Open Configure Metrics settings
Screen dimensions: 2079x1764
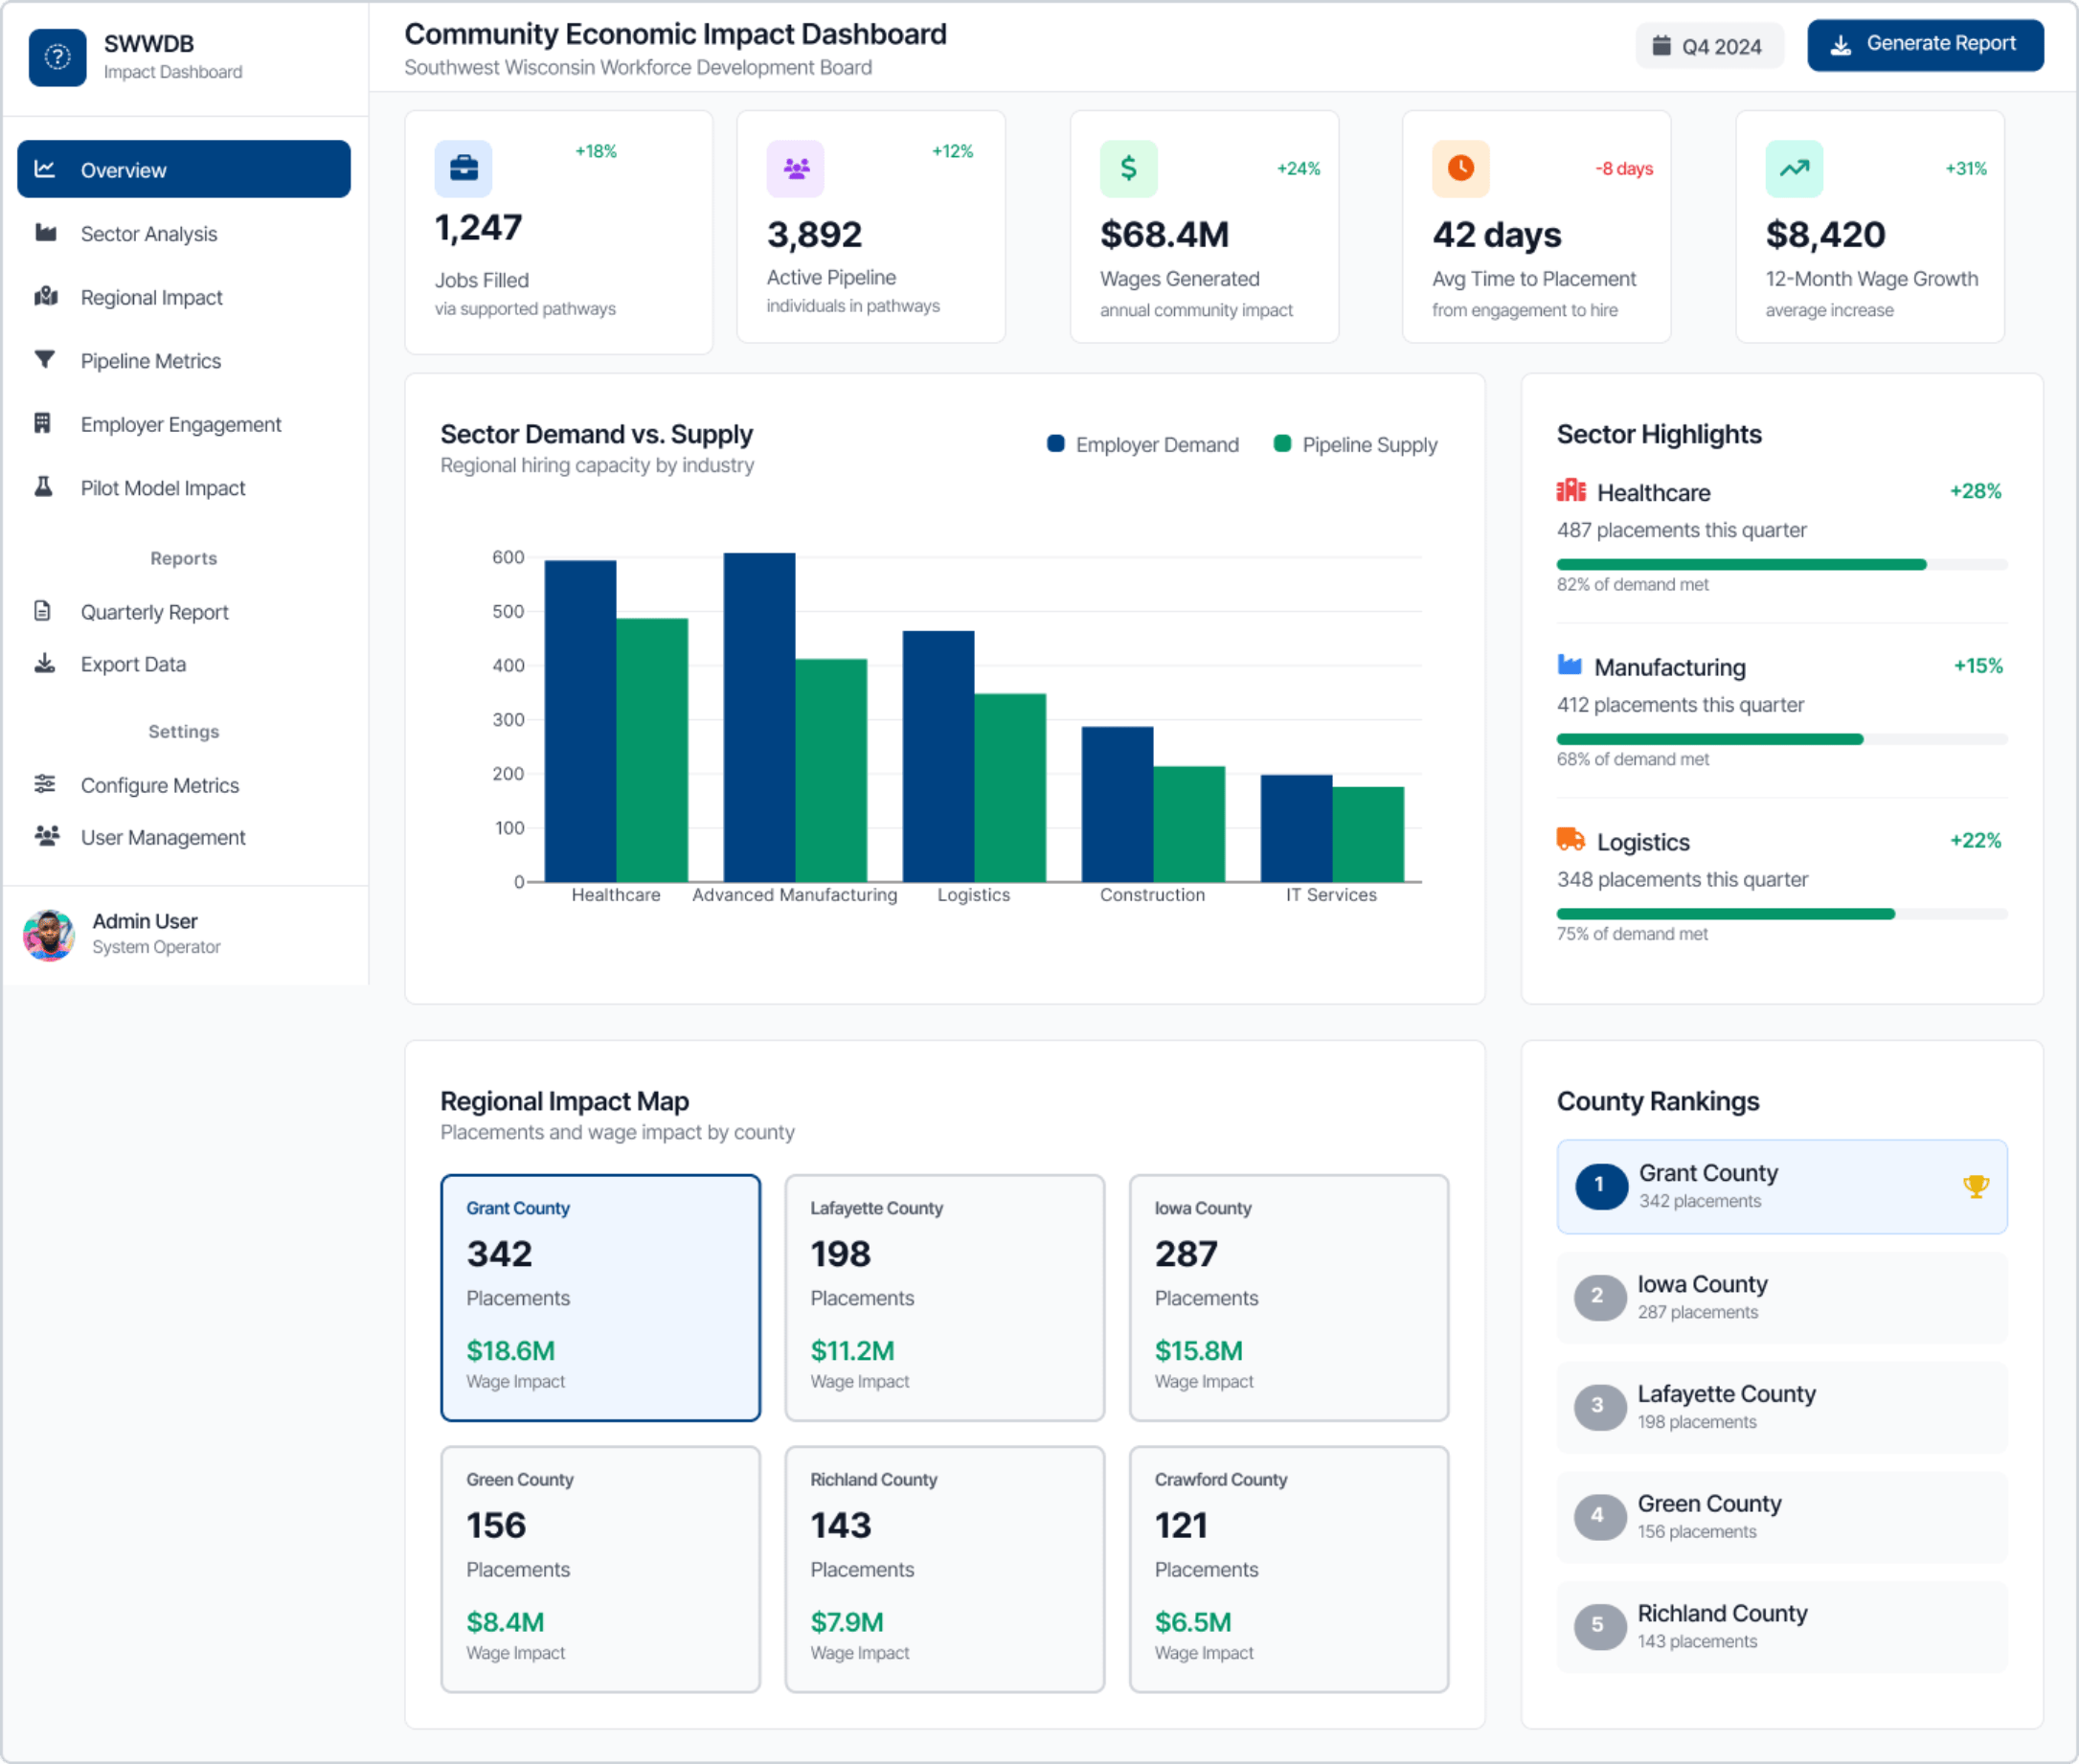(184, 785)
